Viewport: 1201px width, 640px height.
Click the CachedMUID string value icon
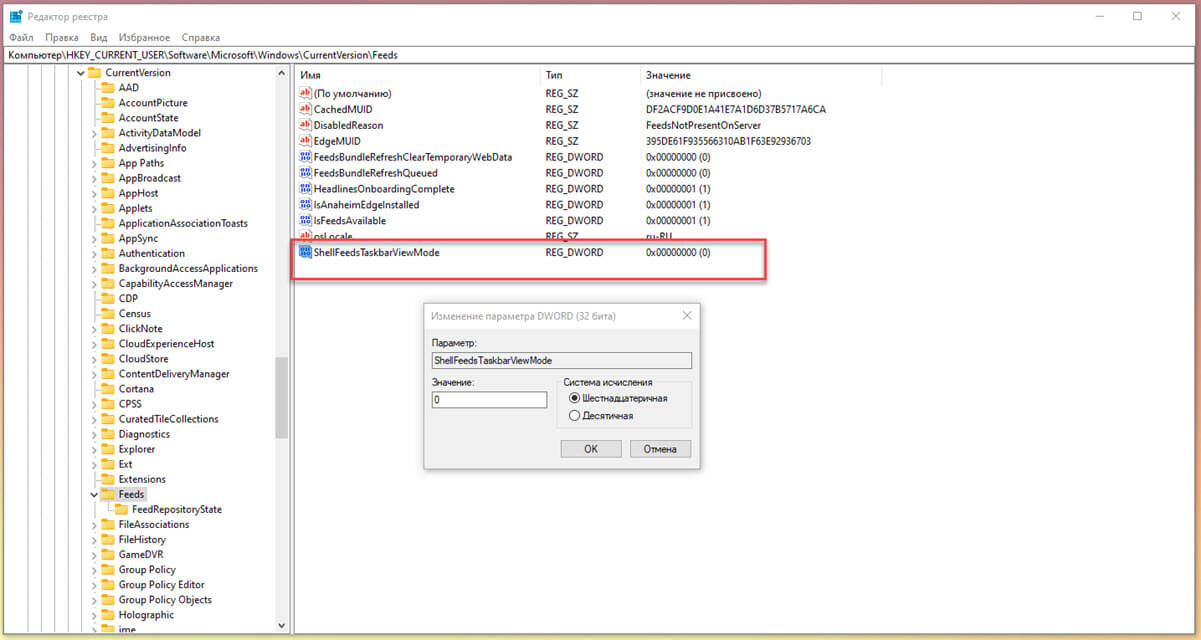click(306, 109)
